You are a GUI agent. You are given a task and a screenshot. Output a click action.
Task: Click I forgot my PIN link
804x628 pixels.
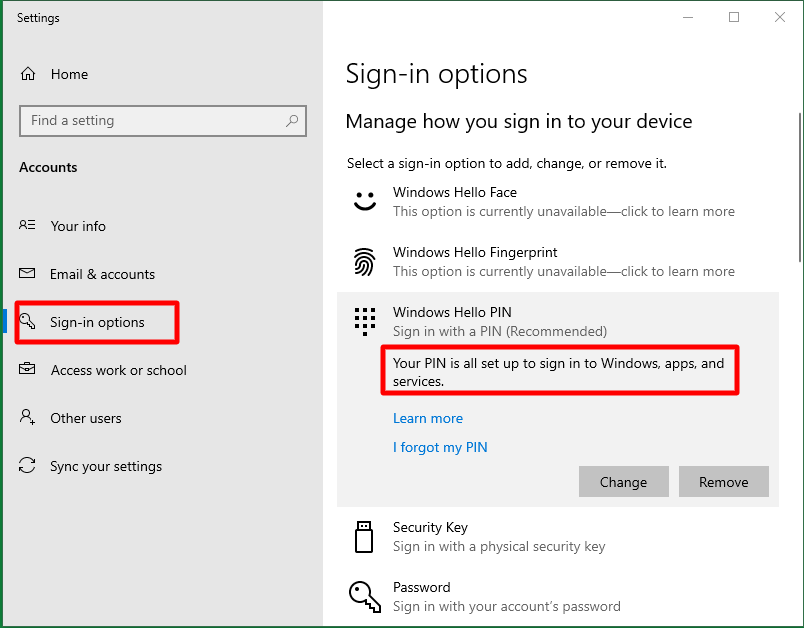click(440, 448)
